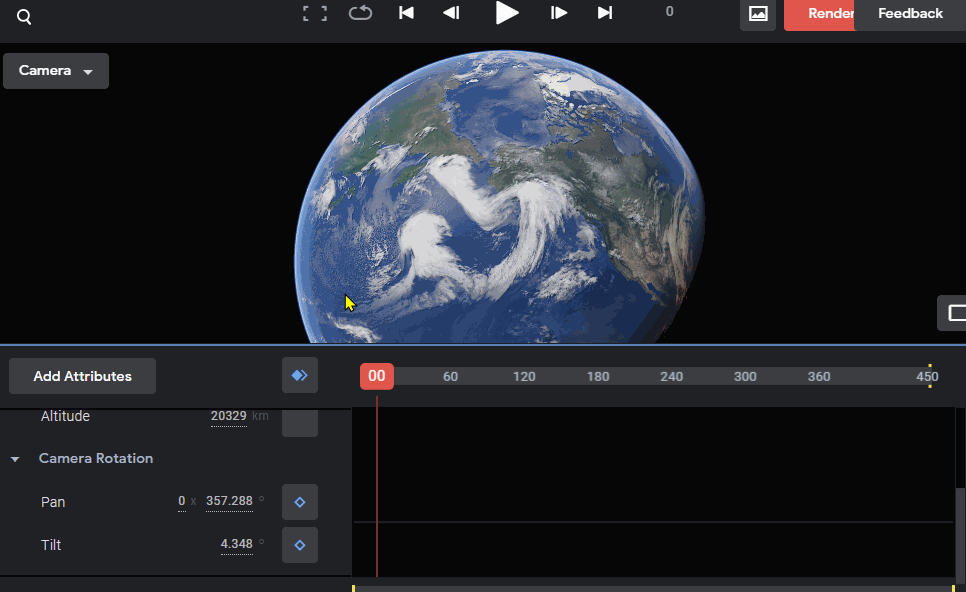The image size is (966, 592).
Task: Jump to first frame button
Action: point(406,13)
